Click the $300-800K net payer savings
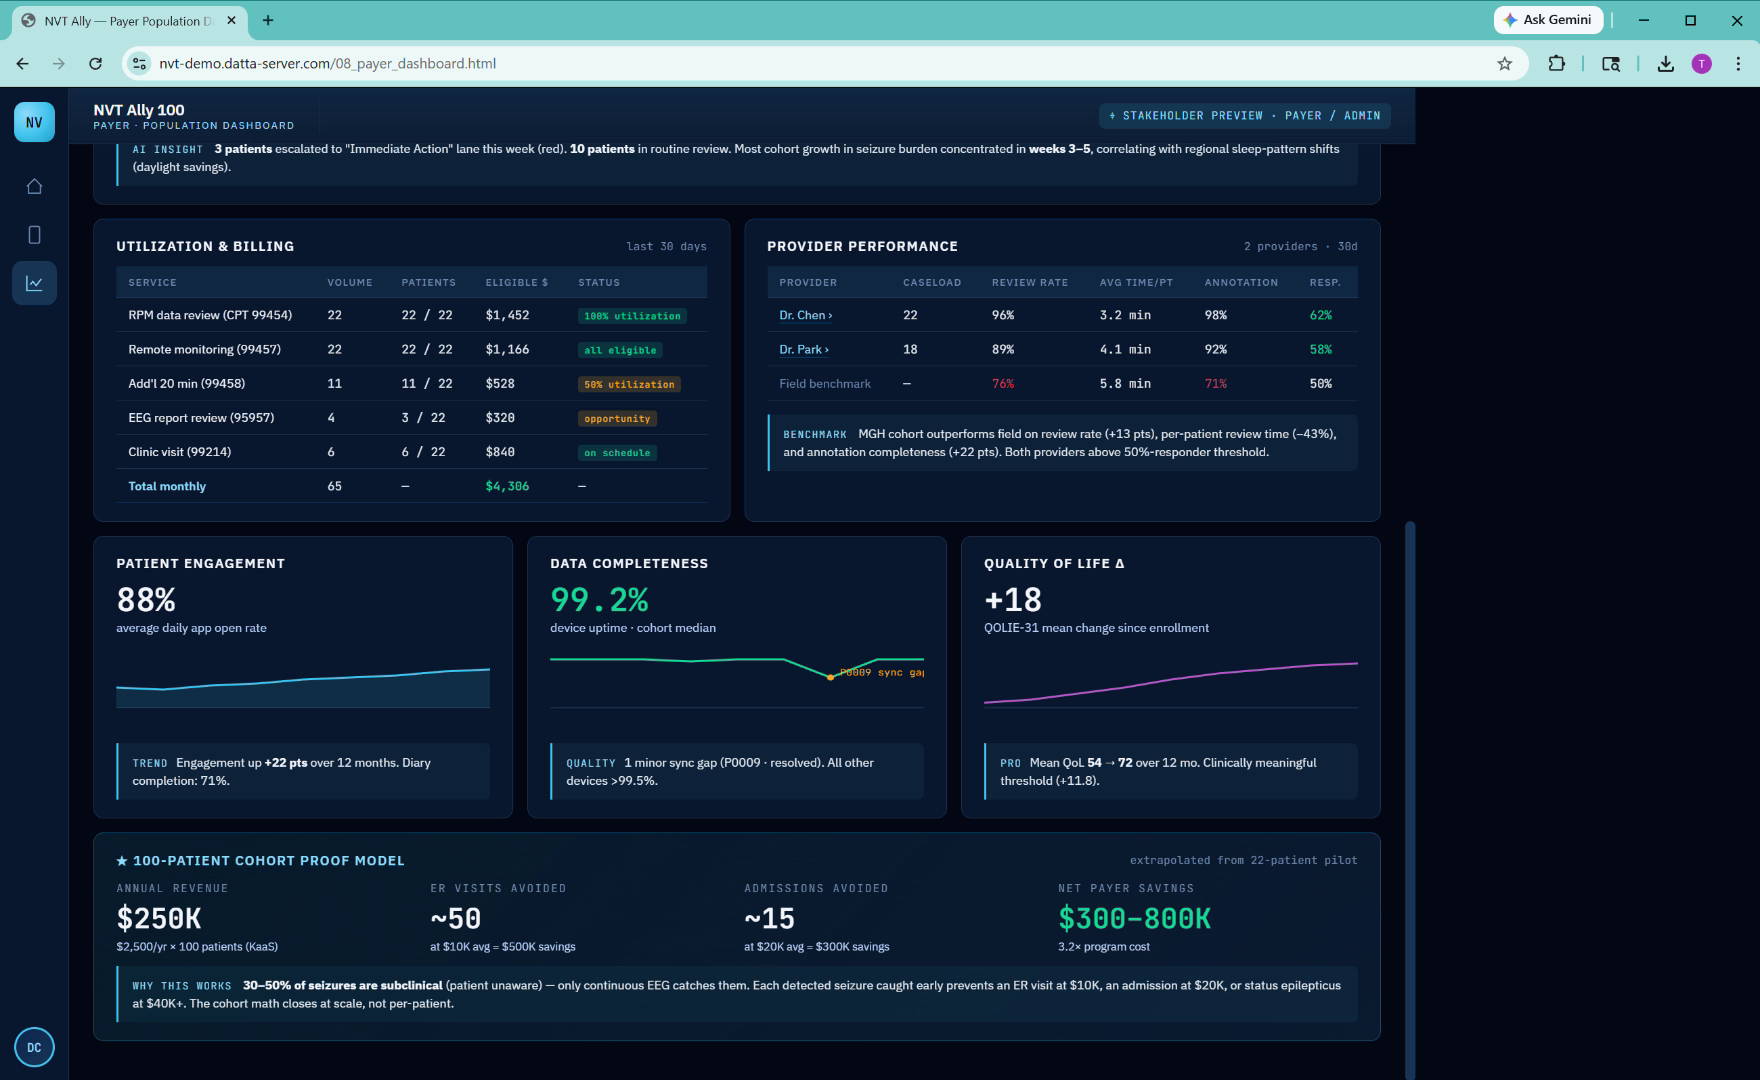 (x=1134, y=918)
